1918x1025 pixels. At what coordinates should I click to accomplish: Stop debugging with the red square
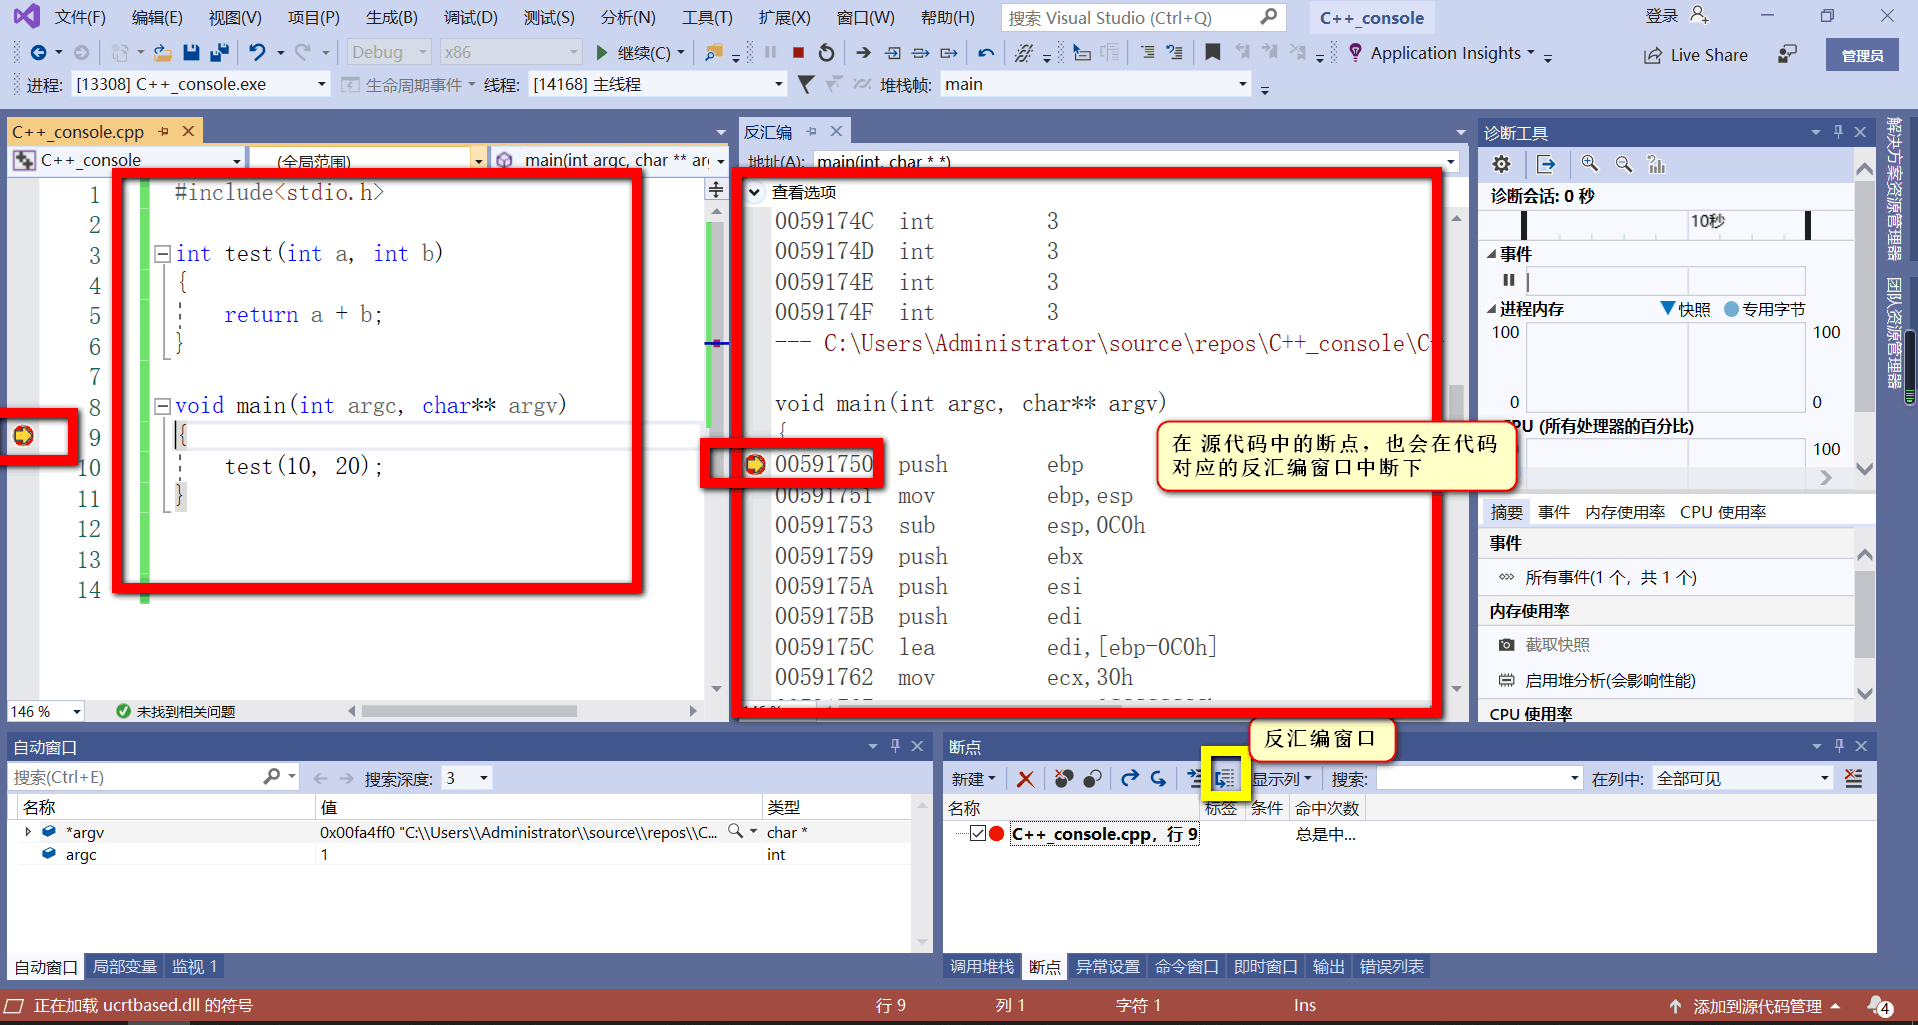[798, 52]
